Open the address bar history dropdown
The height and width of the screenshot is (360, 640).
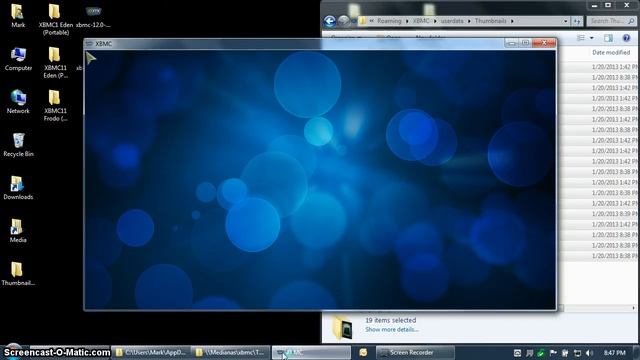[x=565, y=21]
